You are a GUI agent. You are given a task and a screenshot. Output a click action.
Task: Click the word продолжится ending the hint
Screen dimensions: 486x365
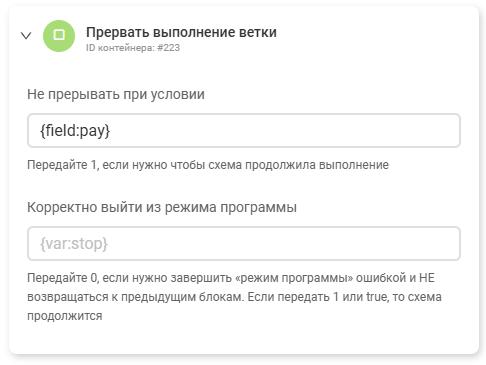pyautogui.click(x=65, y=316)
